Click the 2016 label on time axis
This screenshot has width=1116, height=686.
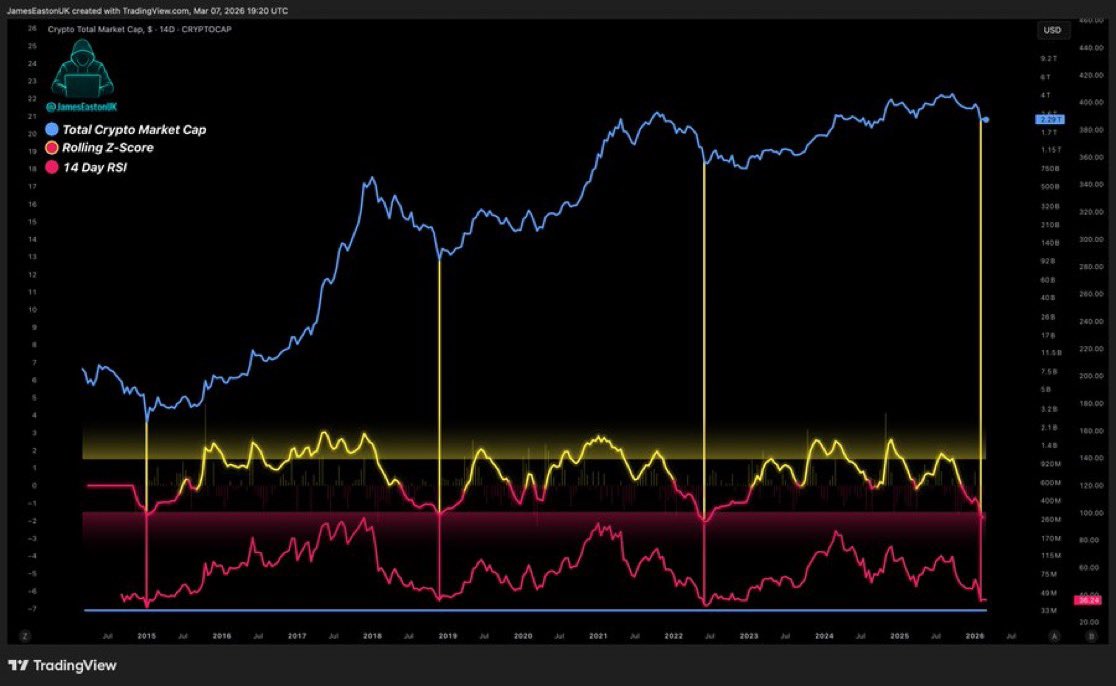[x=221, y=636]
